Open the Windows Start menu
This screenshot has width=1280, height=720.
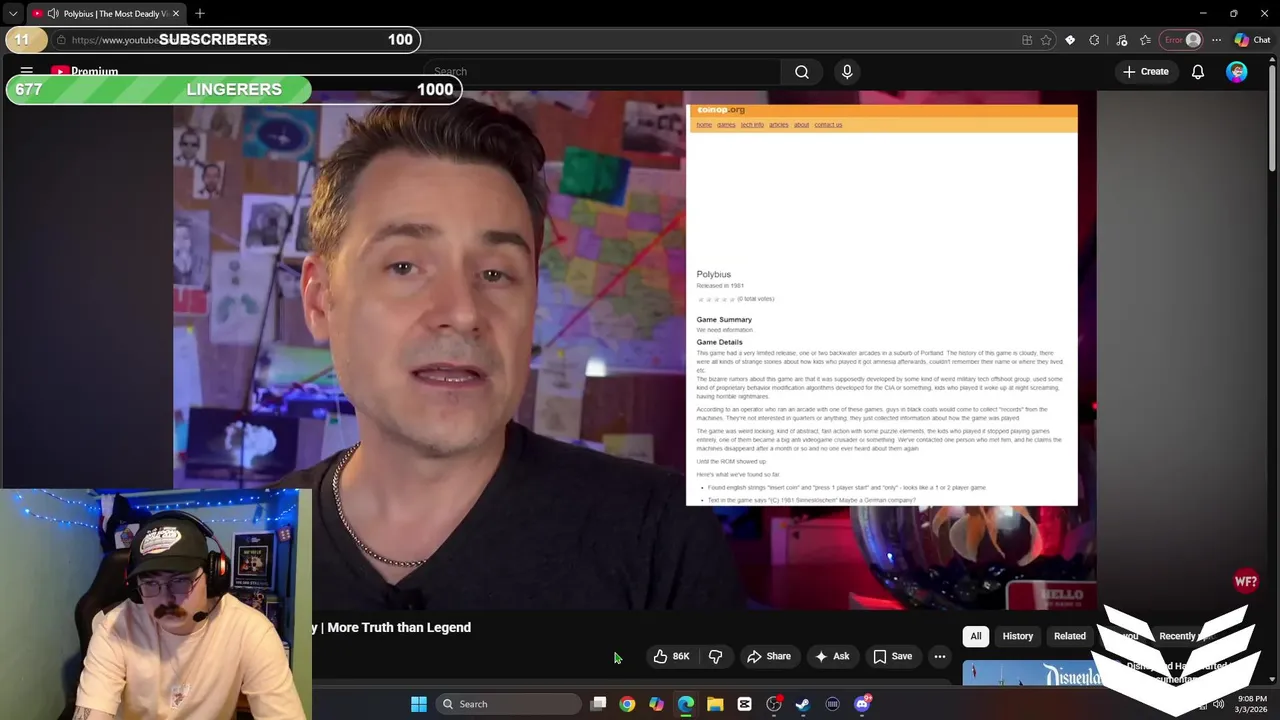click(x=419, y=704)
